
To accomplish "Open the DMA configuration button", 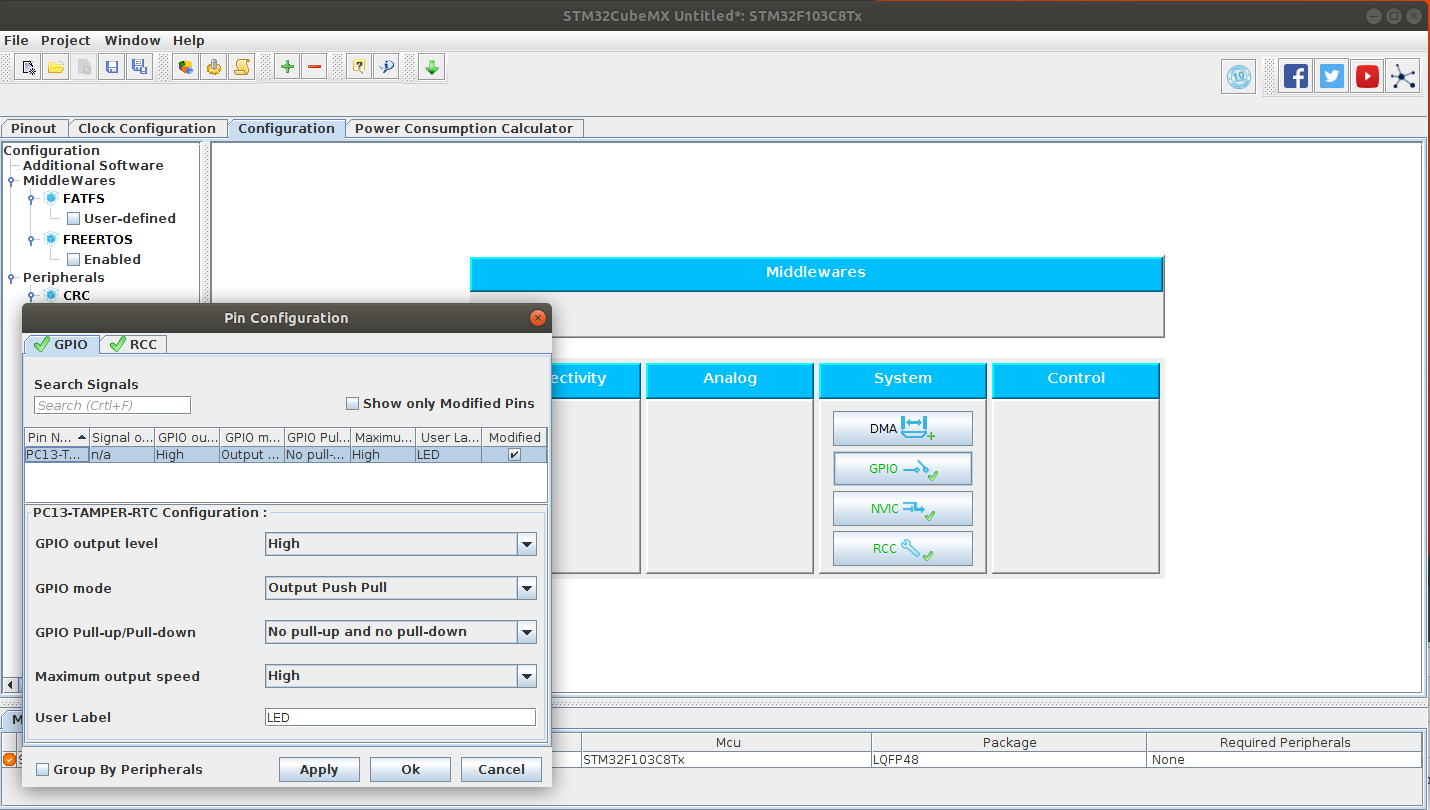I will coord(903,428).
